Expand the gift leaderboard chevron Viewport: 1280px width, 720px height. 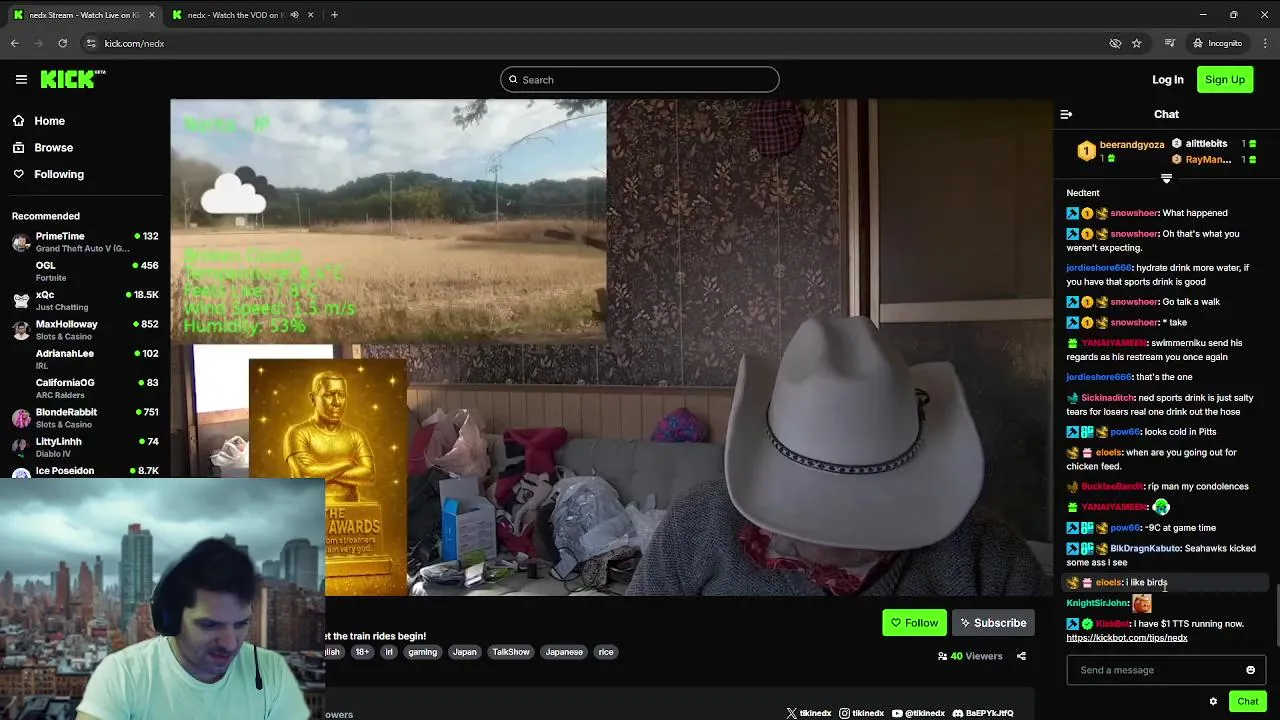click(x=1166, y=178)
